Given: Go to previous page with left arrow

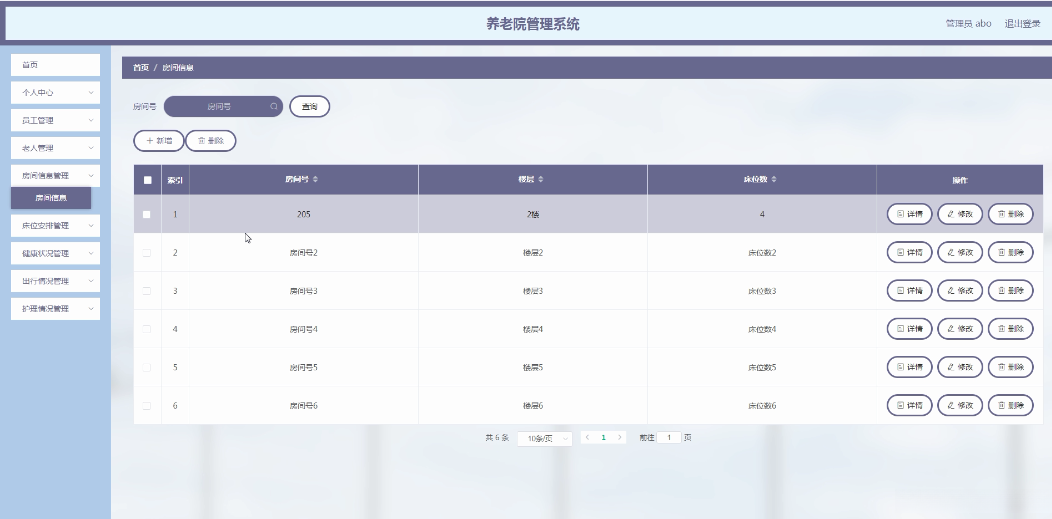Looking at the screenshot, I should 588,438.
